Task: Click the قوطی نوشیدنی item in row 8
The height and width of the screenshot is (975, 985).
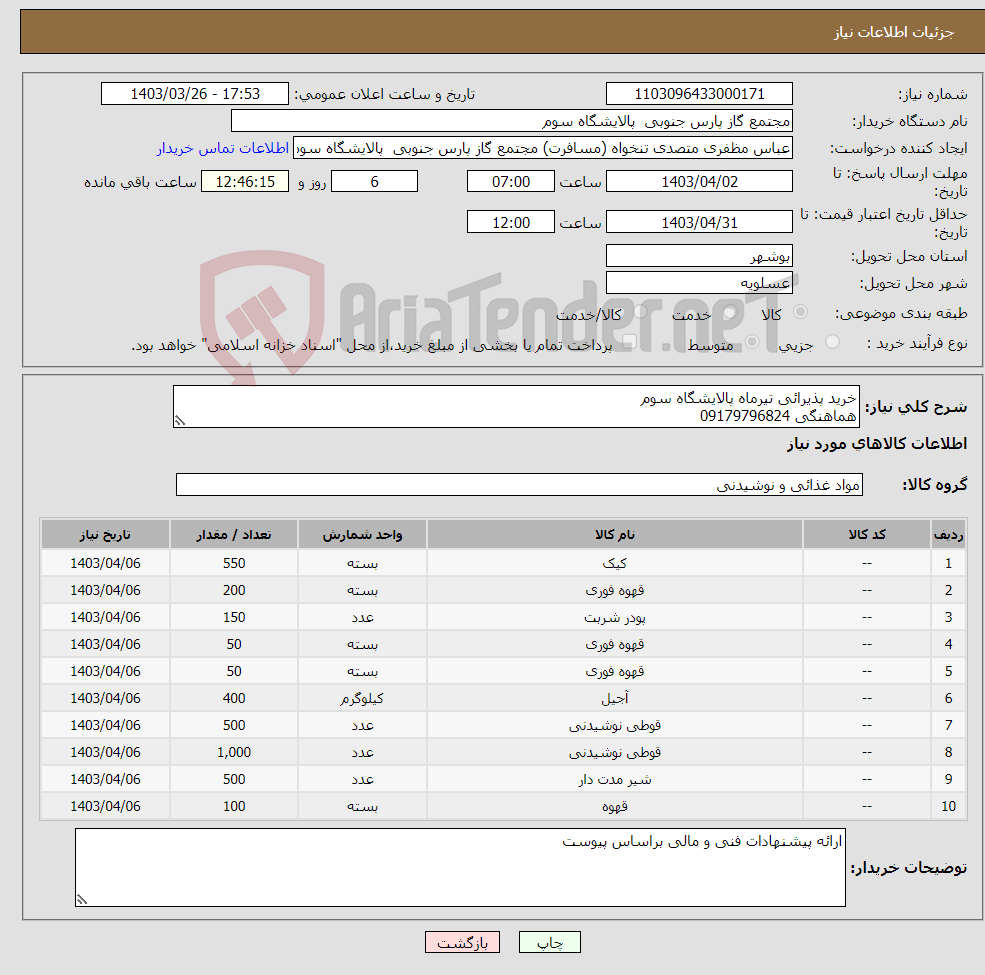Action: click(x=614, y=752)
